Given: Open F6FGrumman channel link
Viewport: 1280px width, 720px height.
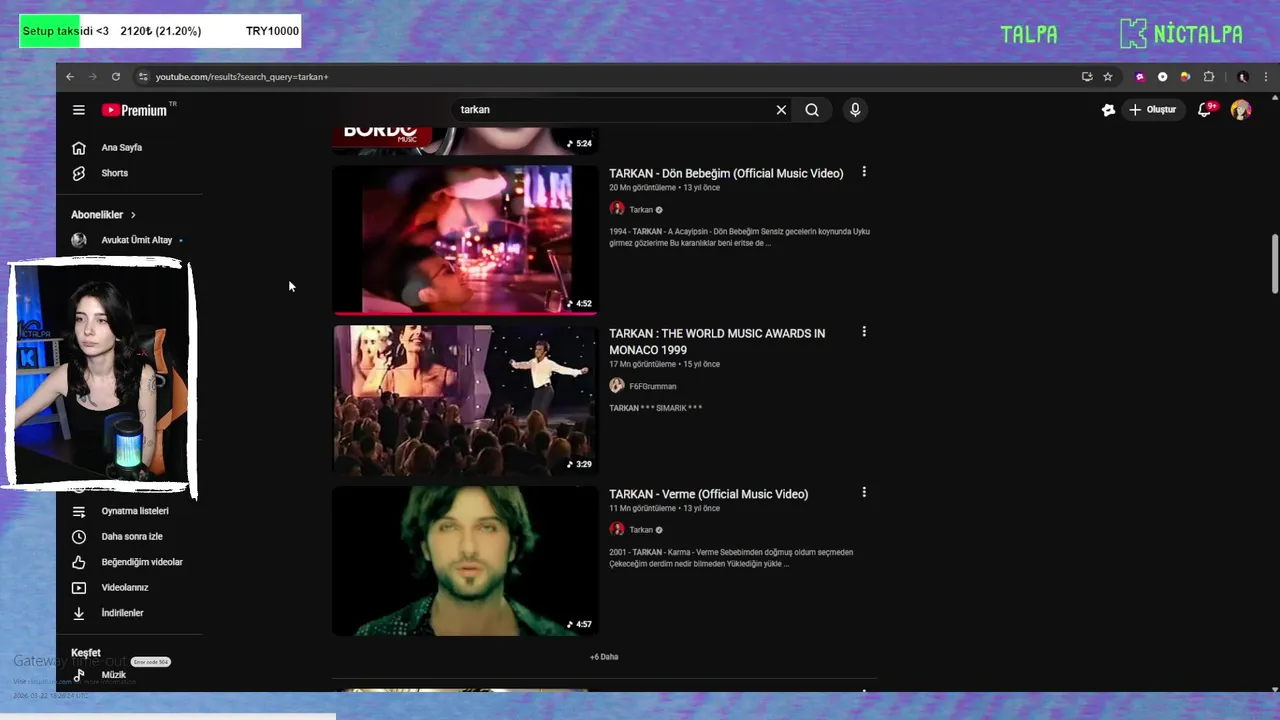Looking at the screenshot, I should point(652,386).
